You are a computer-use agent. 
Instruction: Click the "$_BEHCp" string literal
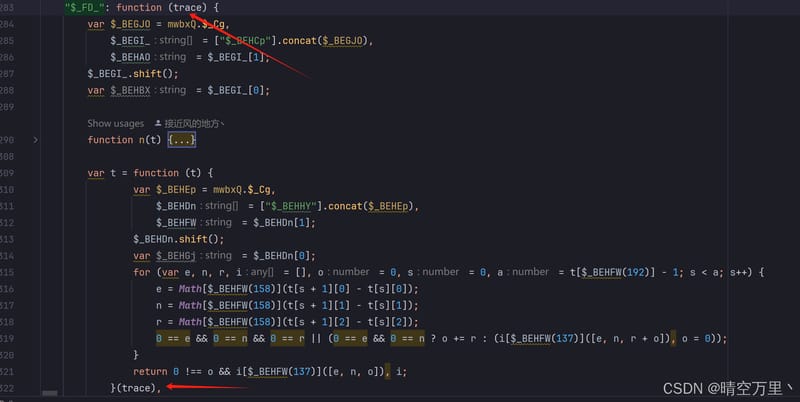(x=244, y=41)
